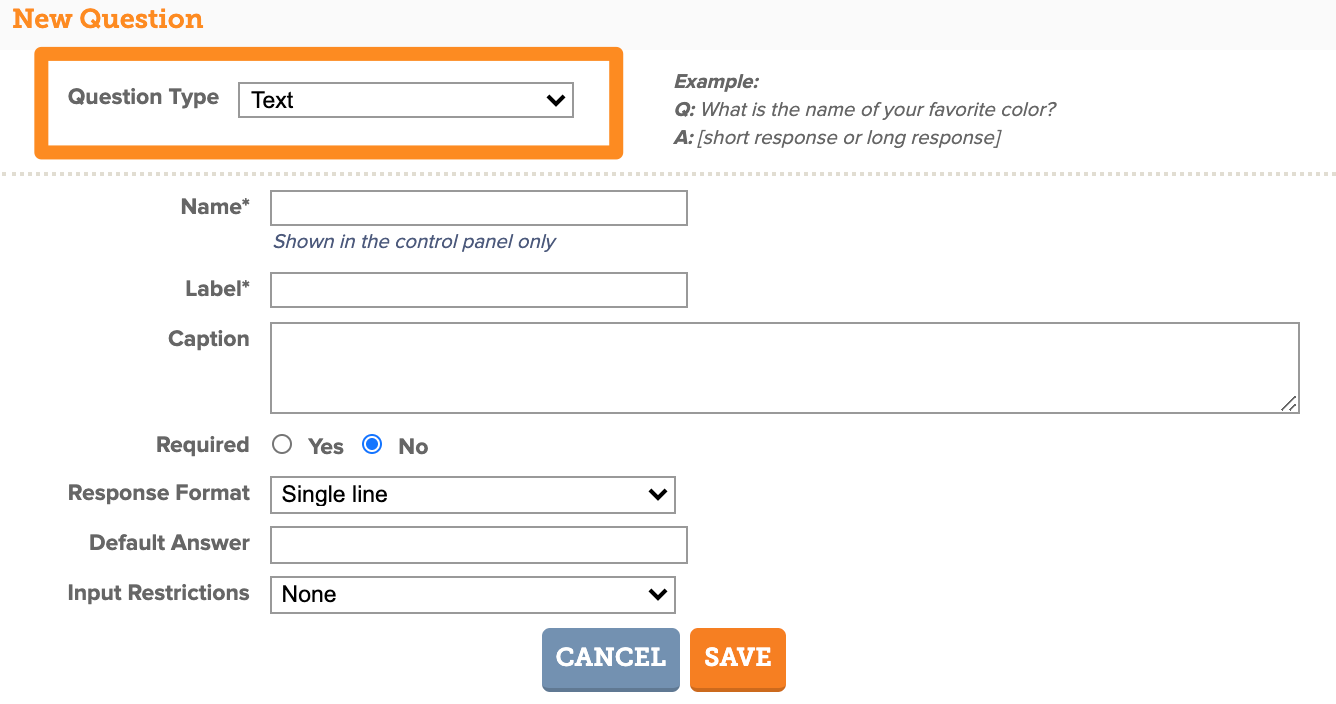Viewport: 1336px width, 704px height.
Task: Click the New Question heading
Action: 108,19
